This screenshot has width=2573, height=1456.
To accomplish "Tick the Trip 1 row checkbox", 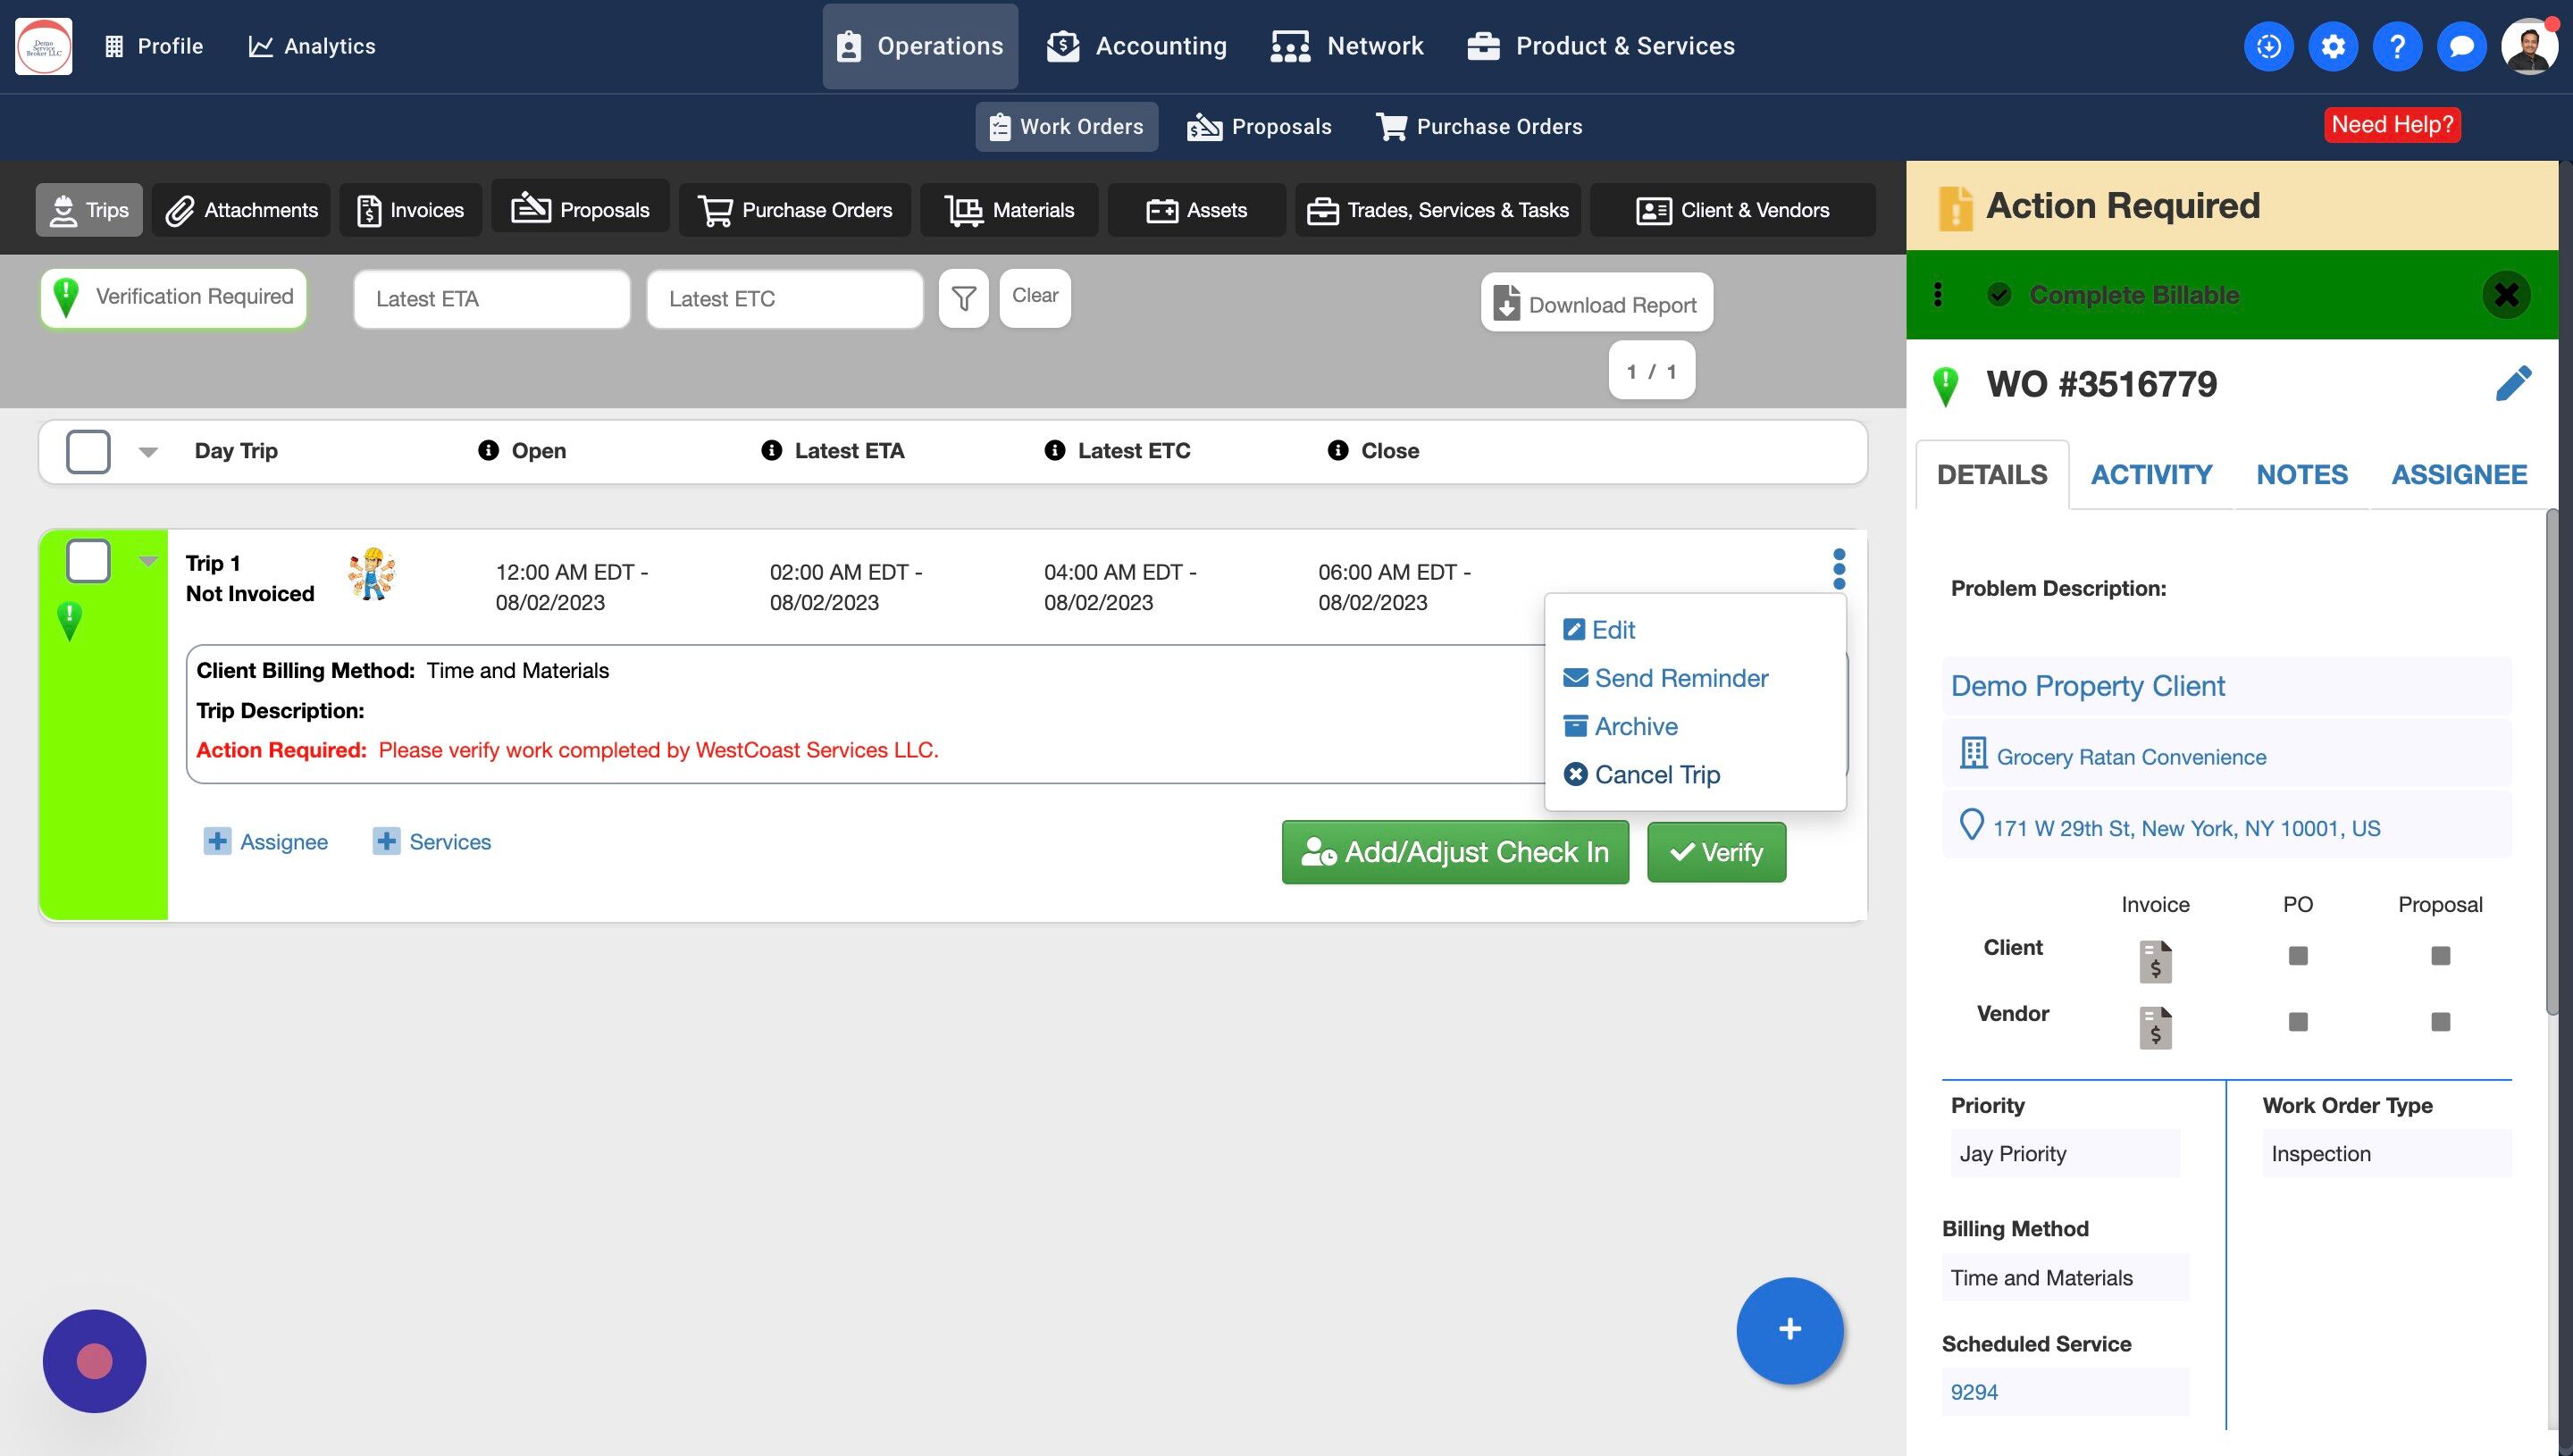I will (88, 561).
